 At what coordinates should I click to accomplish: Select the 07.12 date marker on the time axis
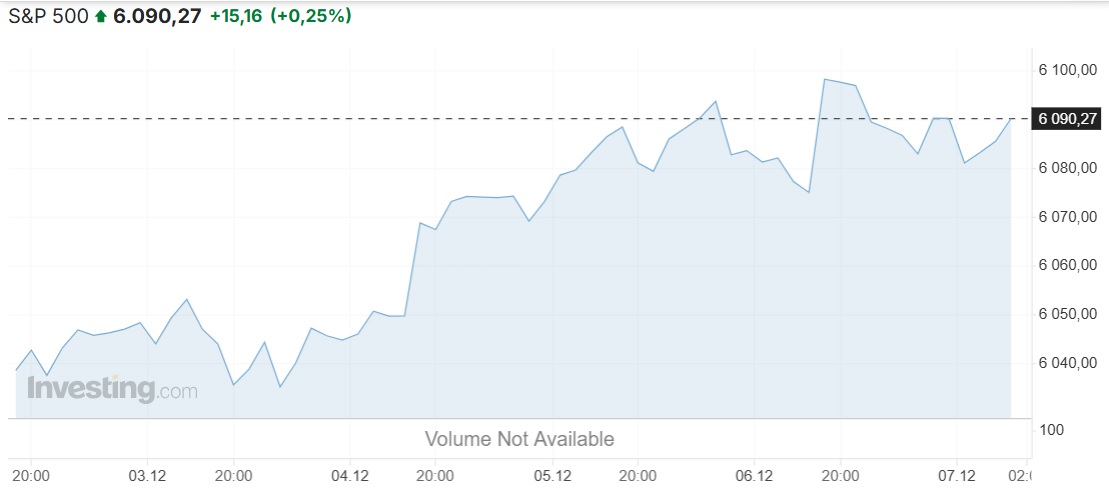click(957, 476)
